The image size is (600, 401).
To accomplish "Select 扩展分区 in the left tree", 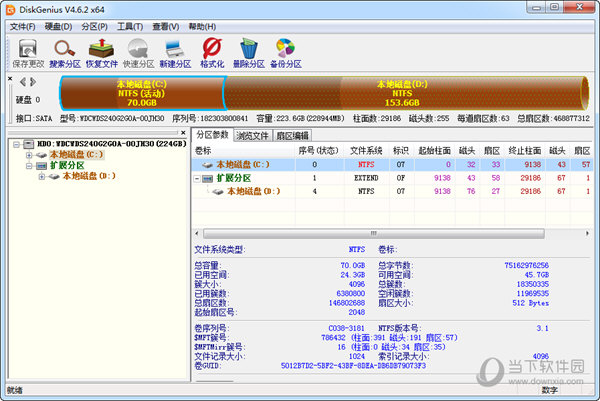I will 67,165.
